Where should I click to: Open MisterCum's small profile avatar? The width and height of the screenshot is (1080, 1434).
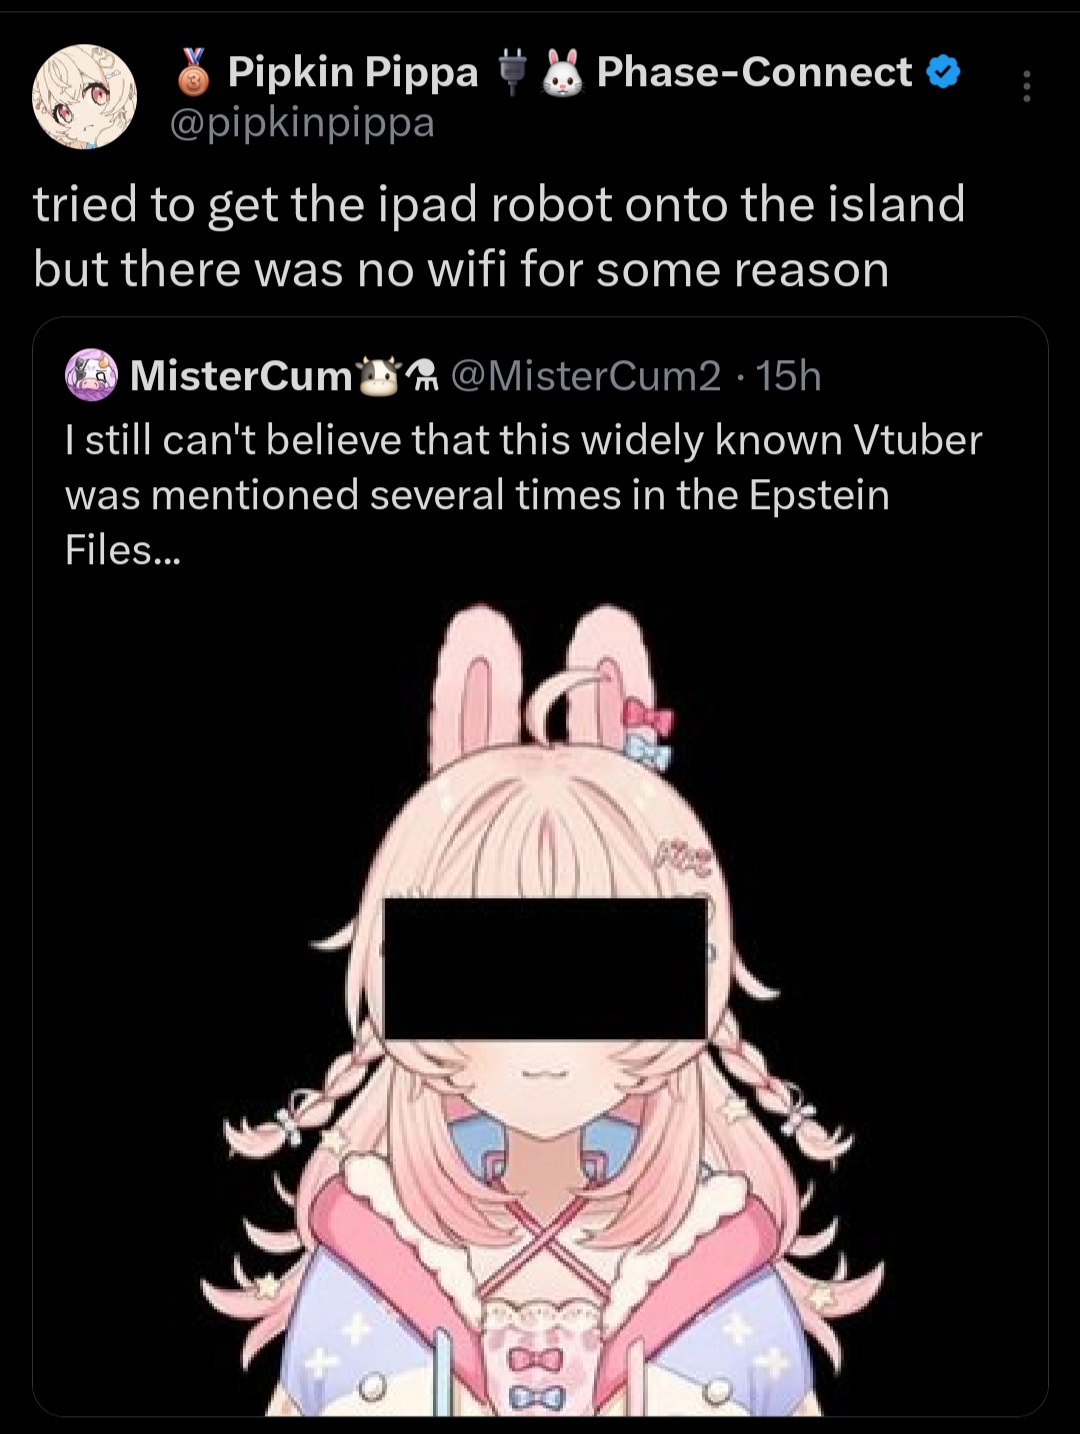click(91, 375)
